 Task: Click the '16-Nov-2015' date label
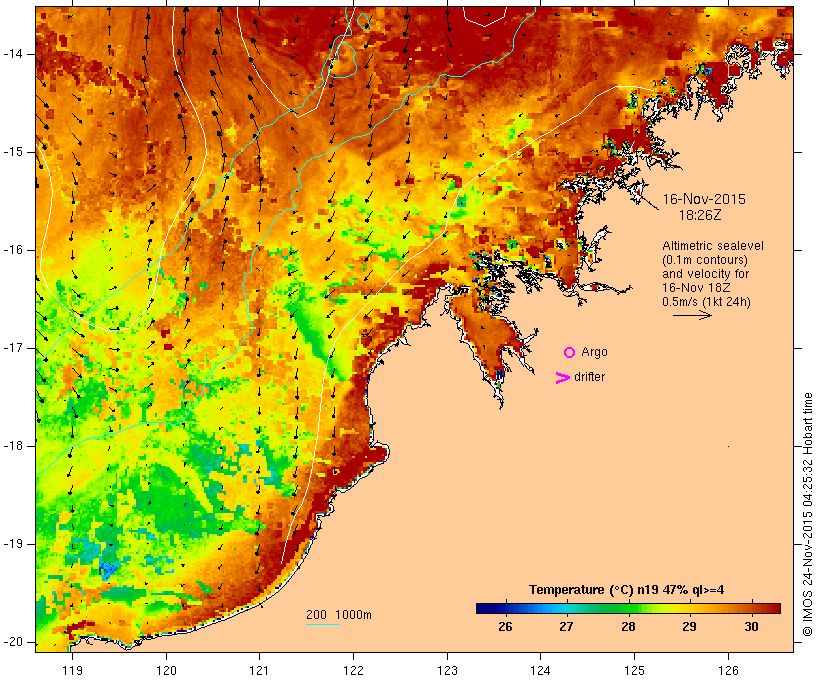coord(704,199)
